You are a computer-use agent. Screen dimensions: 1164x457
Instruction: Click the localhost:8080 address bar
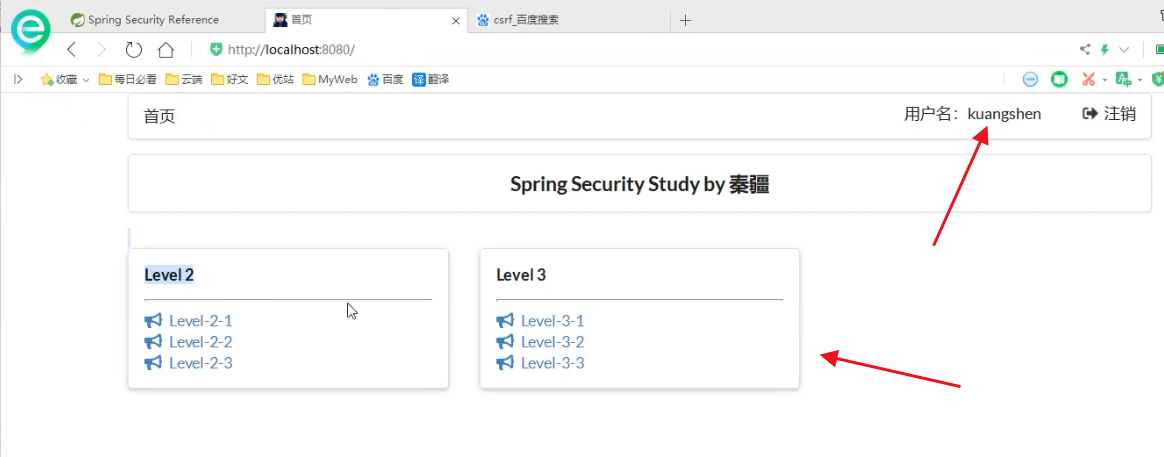point(600,50)
